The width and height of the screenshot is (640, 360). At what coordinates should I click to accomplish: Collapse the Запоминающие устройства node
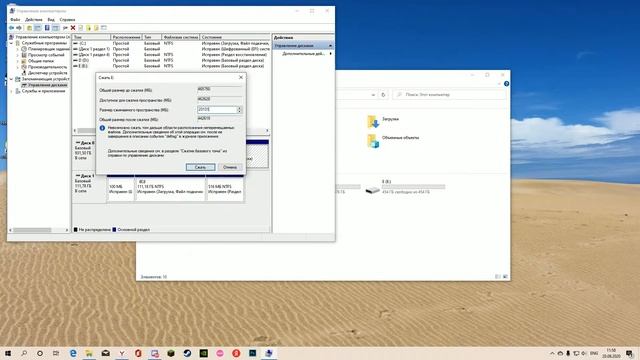click(x=11, y=79)
